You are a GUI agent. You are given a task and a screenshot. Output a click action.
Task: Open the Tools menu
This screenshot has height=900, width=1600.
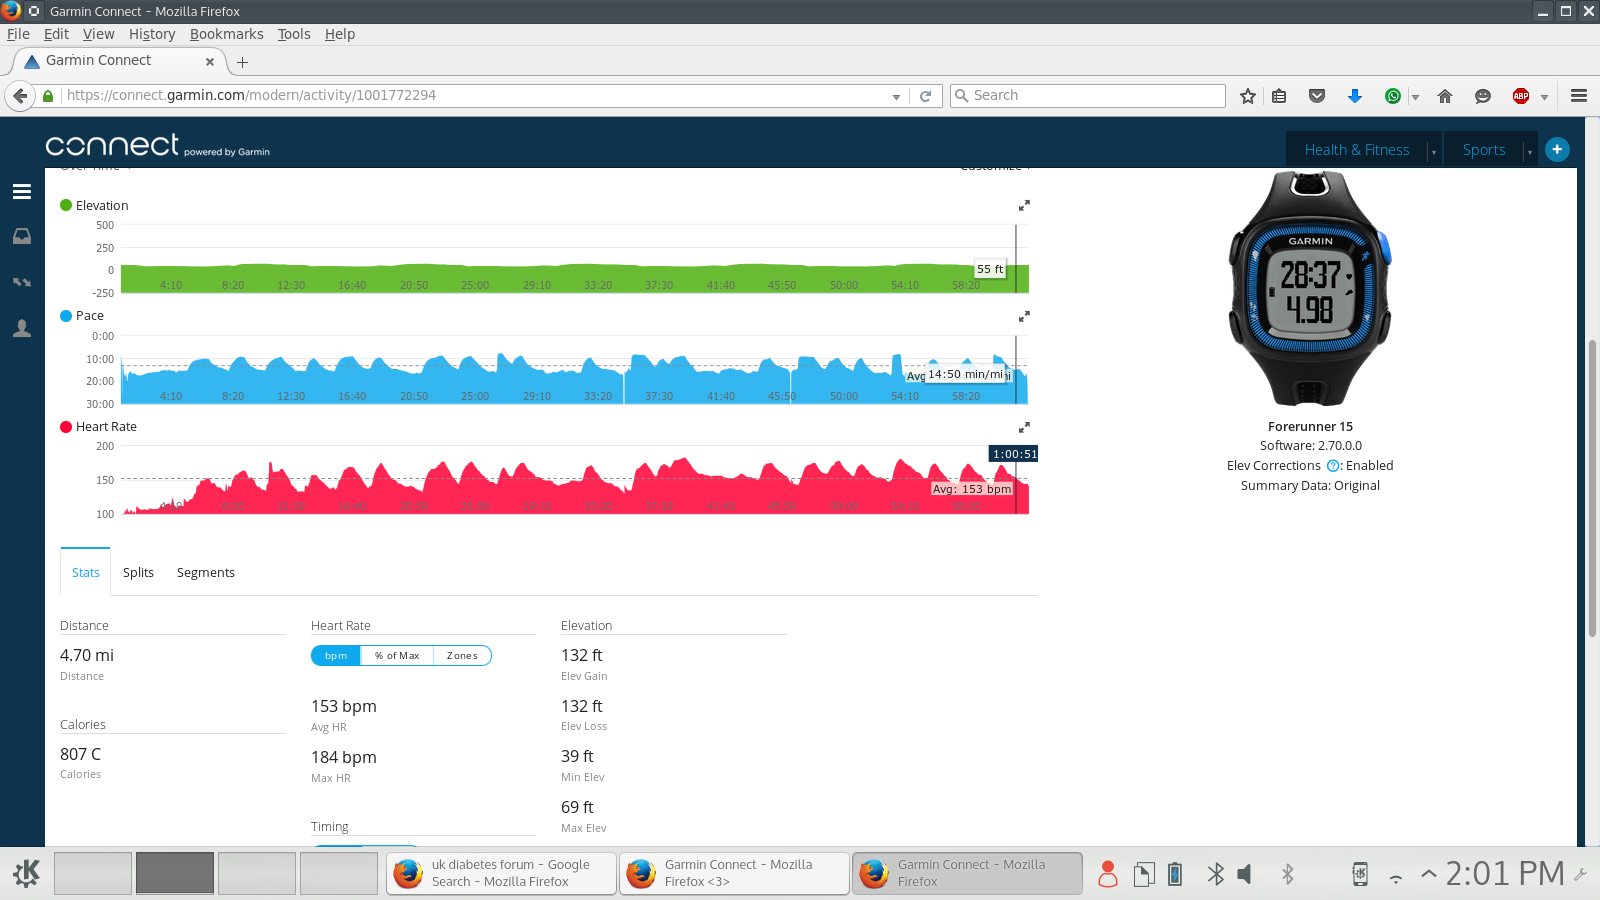294,34
